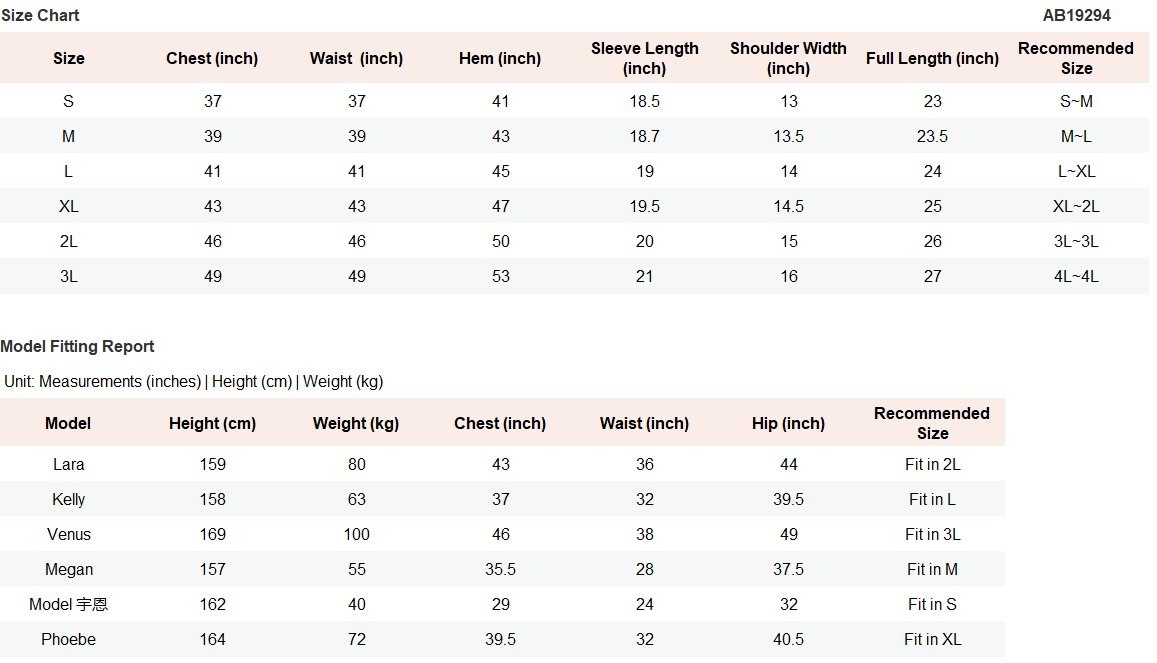Click the Shoulder Width column header

788,58
